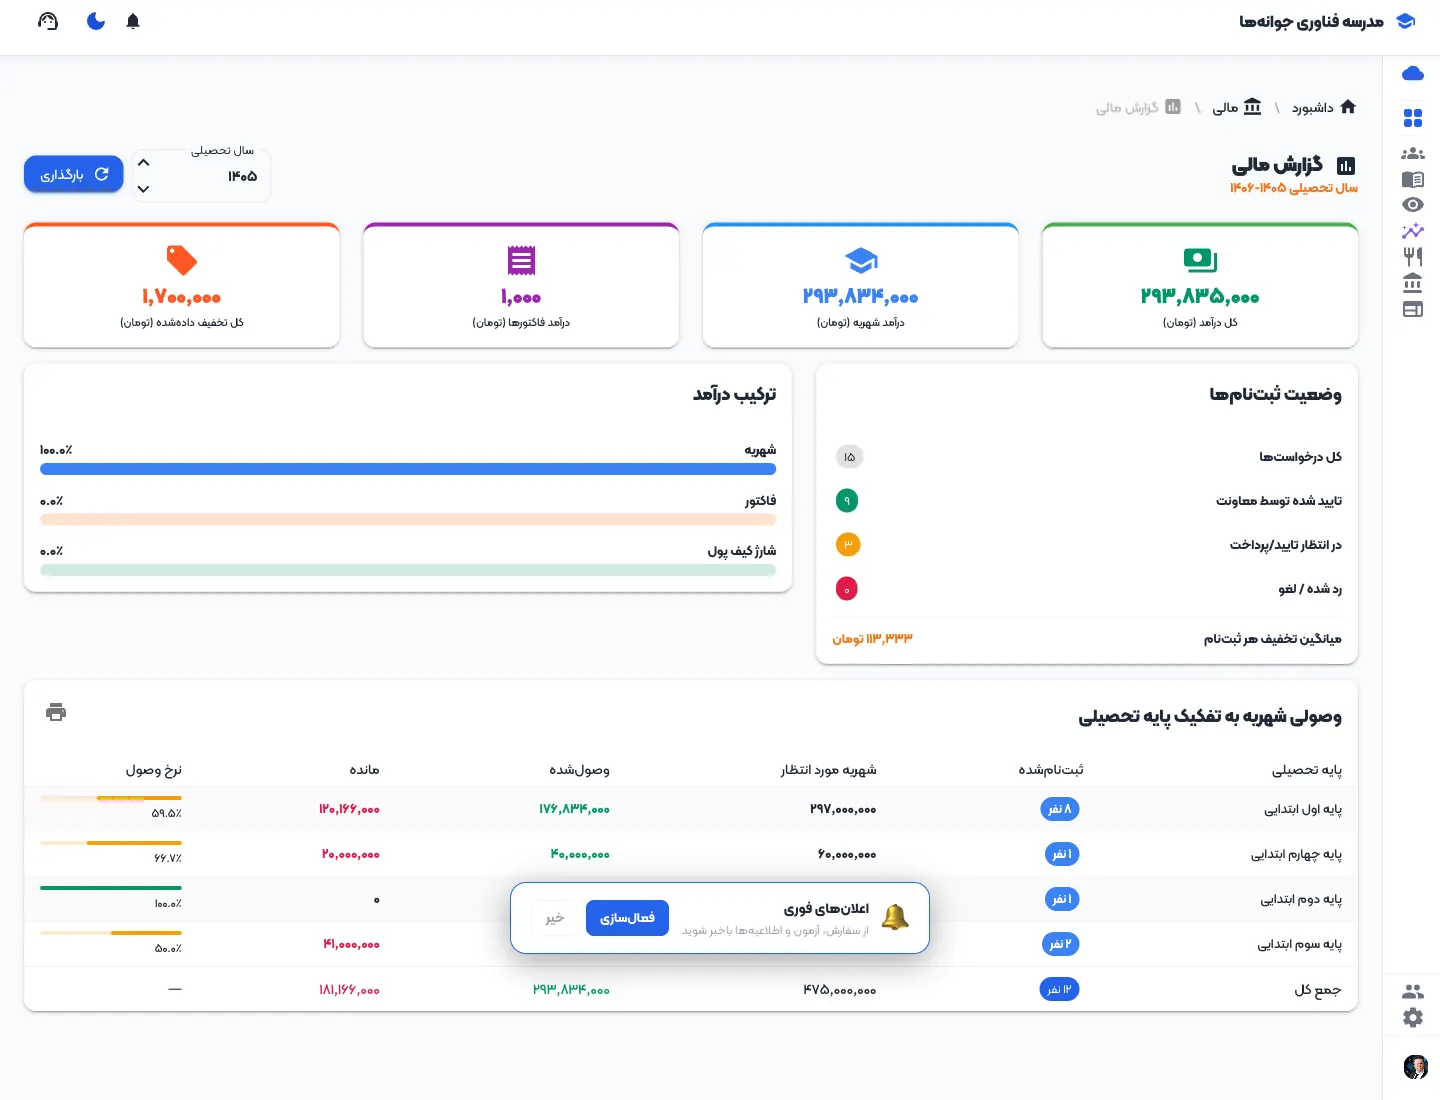1440x1100 pixels.
Task: Open the open-book sidebar icon
Action: coord(1413,180)
